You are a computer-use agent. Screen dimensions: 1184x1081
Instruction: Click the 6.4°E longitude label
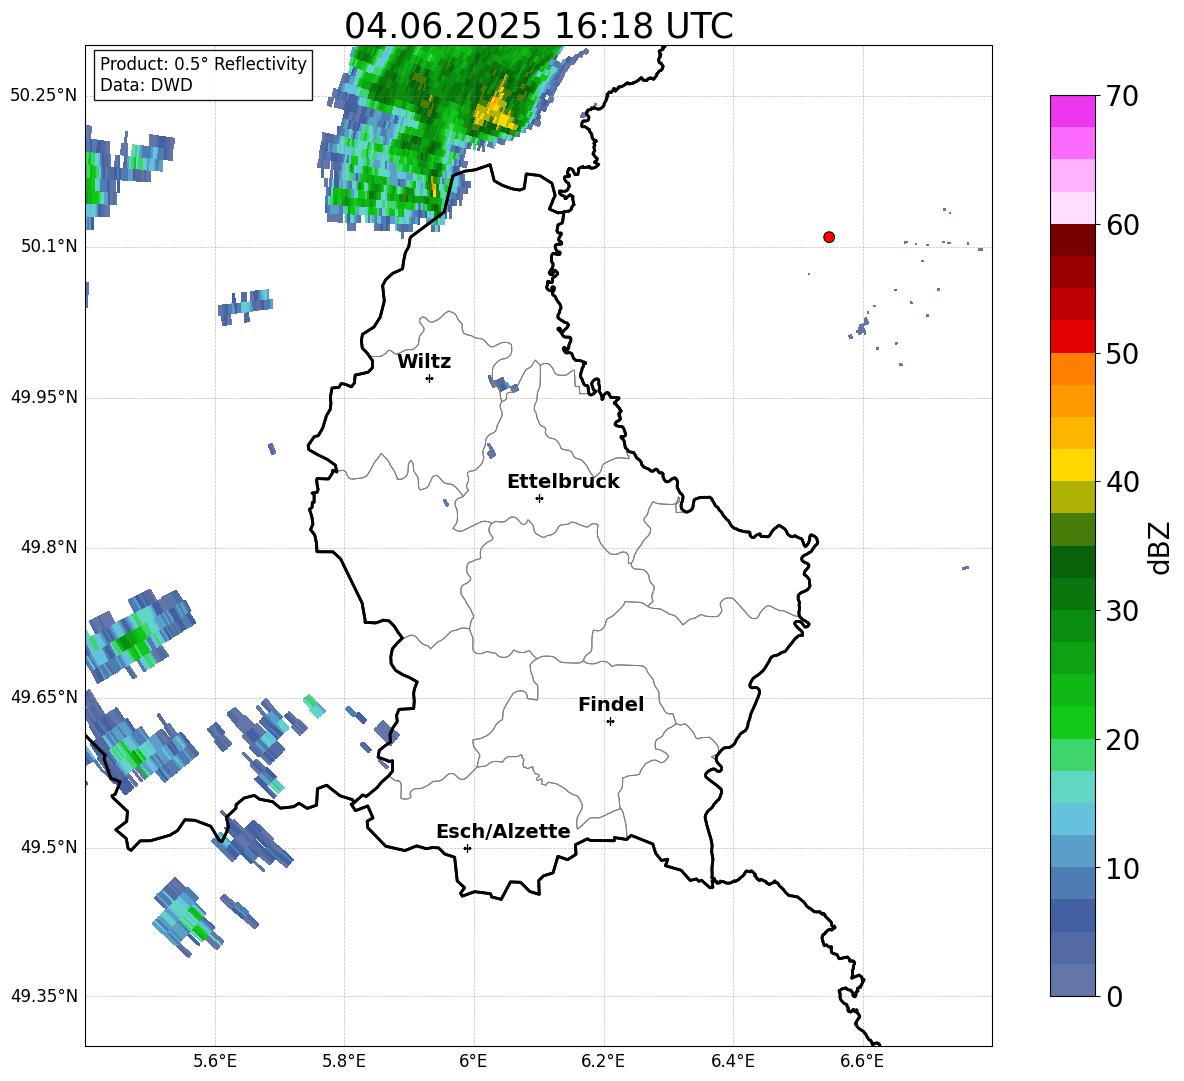click(x=732, y=1061)
